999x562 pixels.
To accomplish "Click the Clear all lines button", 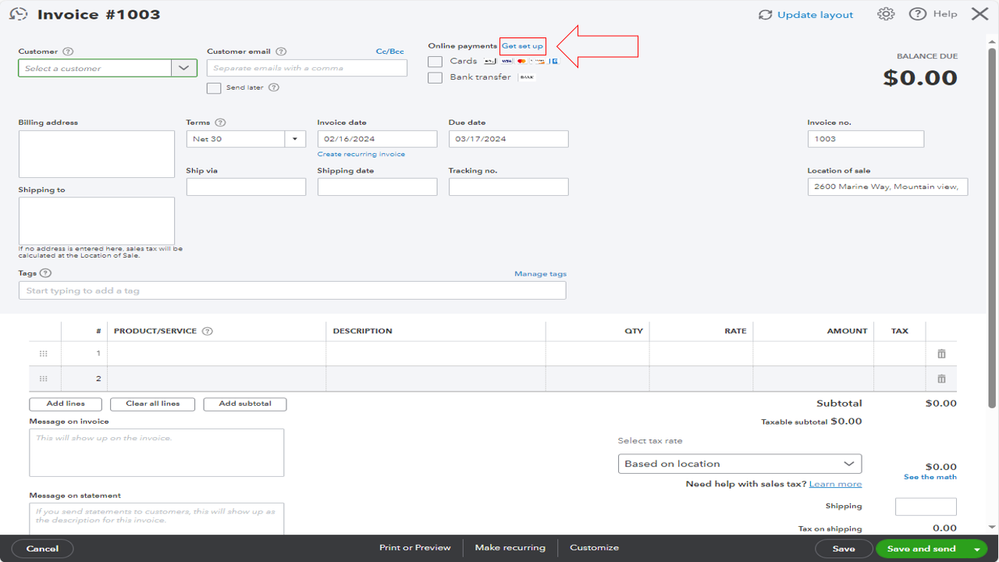I will tap(152, 404).
